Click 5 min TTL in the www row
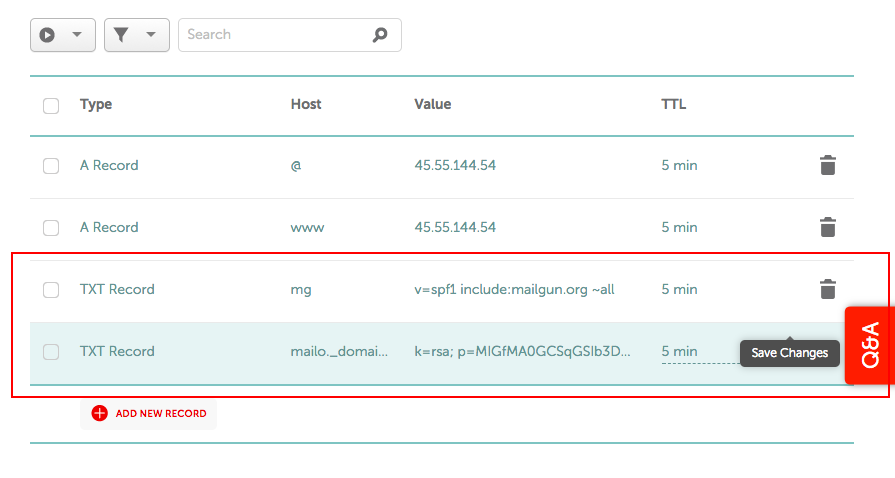895x478 pixels. tap(679, 227)
